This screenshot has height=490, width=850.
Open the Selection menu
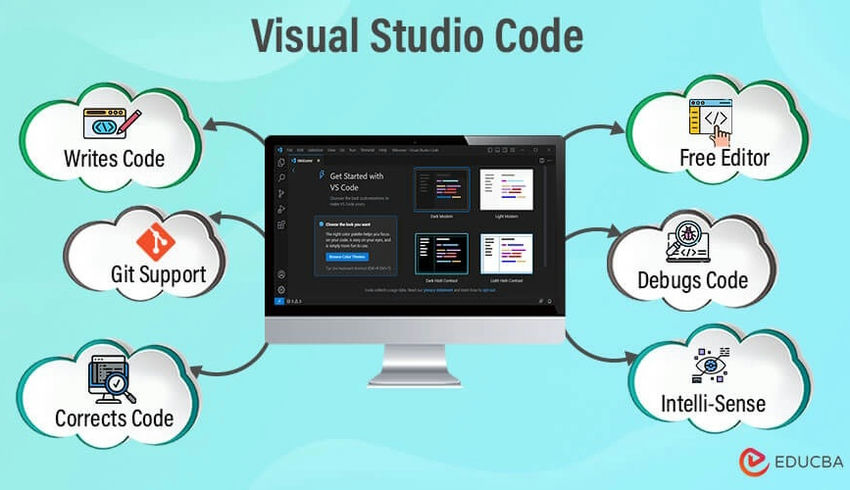click(x=315, y=150)
